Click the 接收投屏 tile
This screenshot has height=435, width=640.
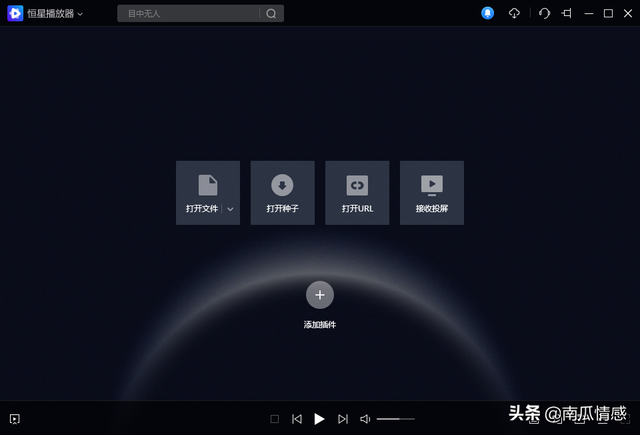(x=432, y=193)
